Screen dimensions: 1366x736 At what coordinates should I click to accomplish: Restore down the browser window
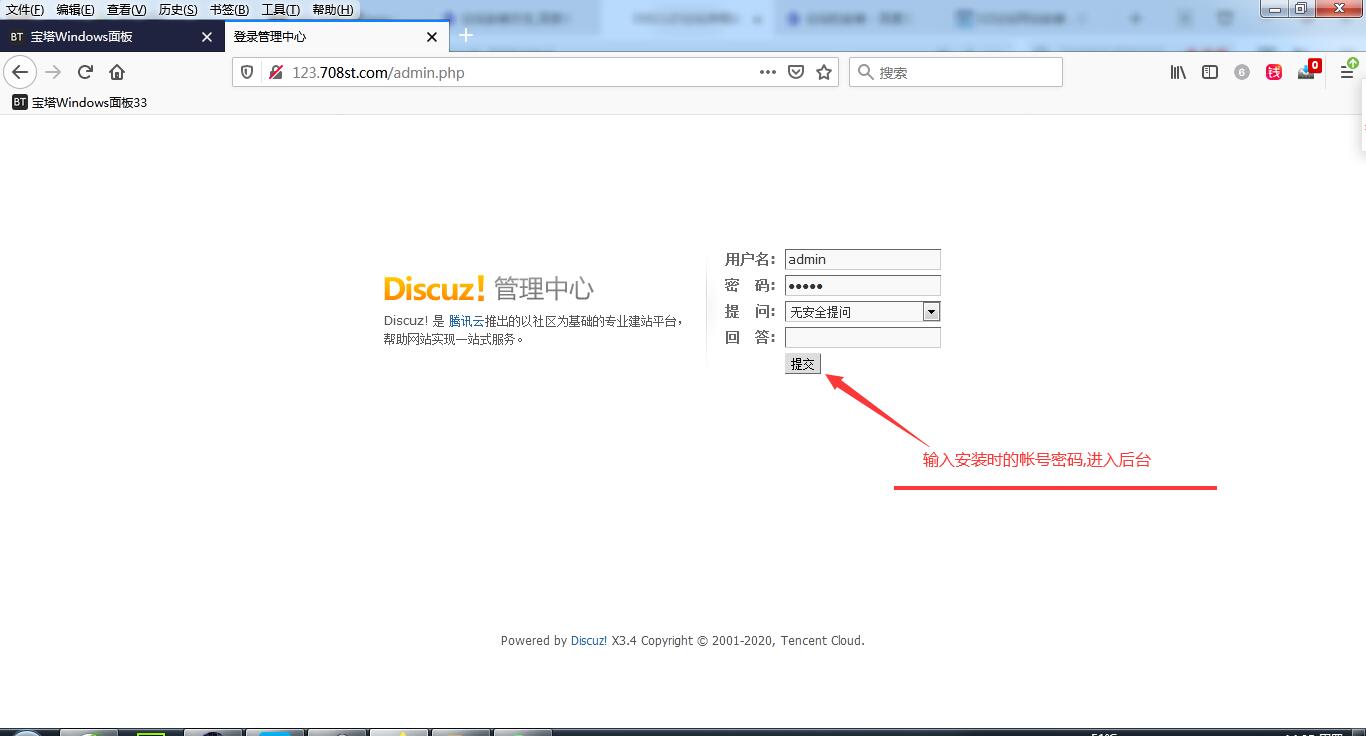tap(1301, 8)
